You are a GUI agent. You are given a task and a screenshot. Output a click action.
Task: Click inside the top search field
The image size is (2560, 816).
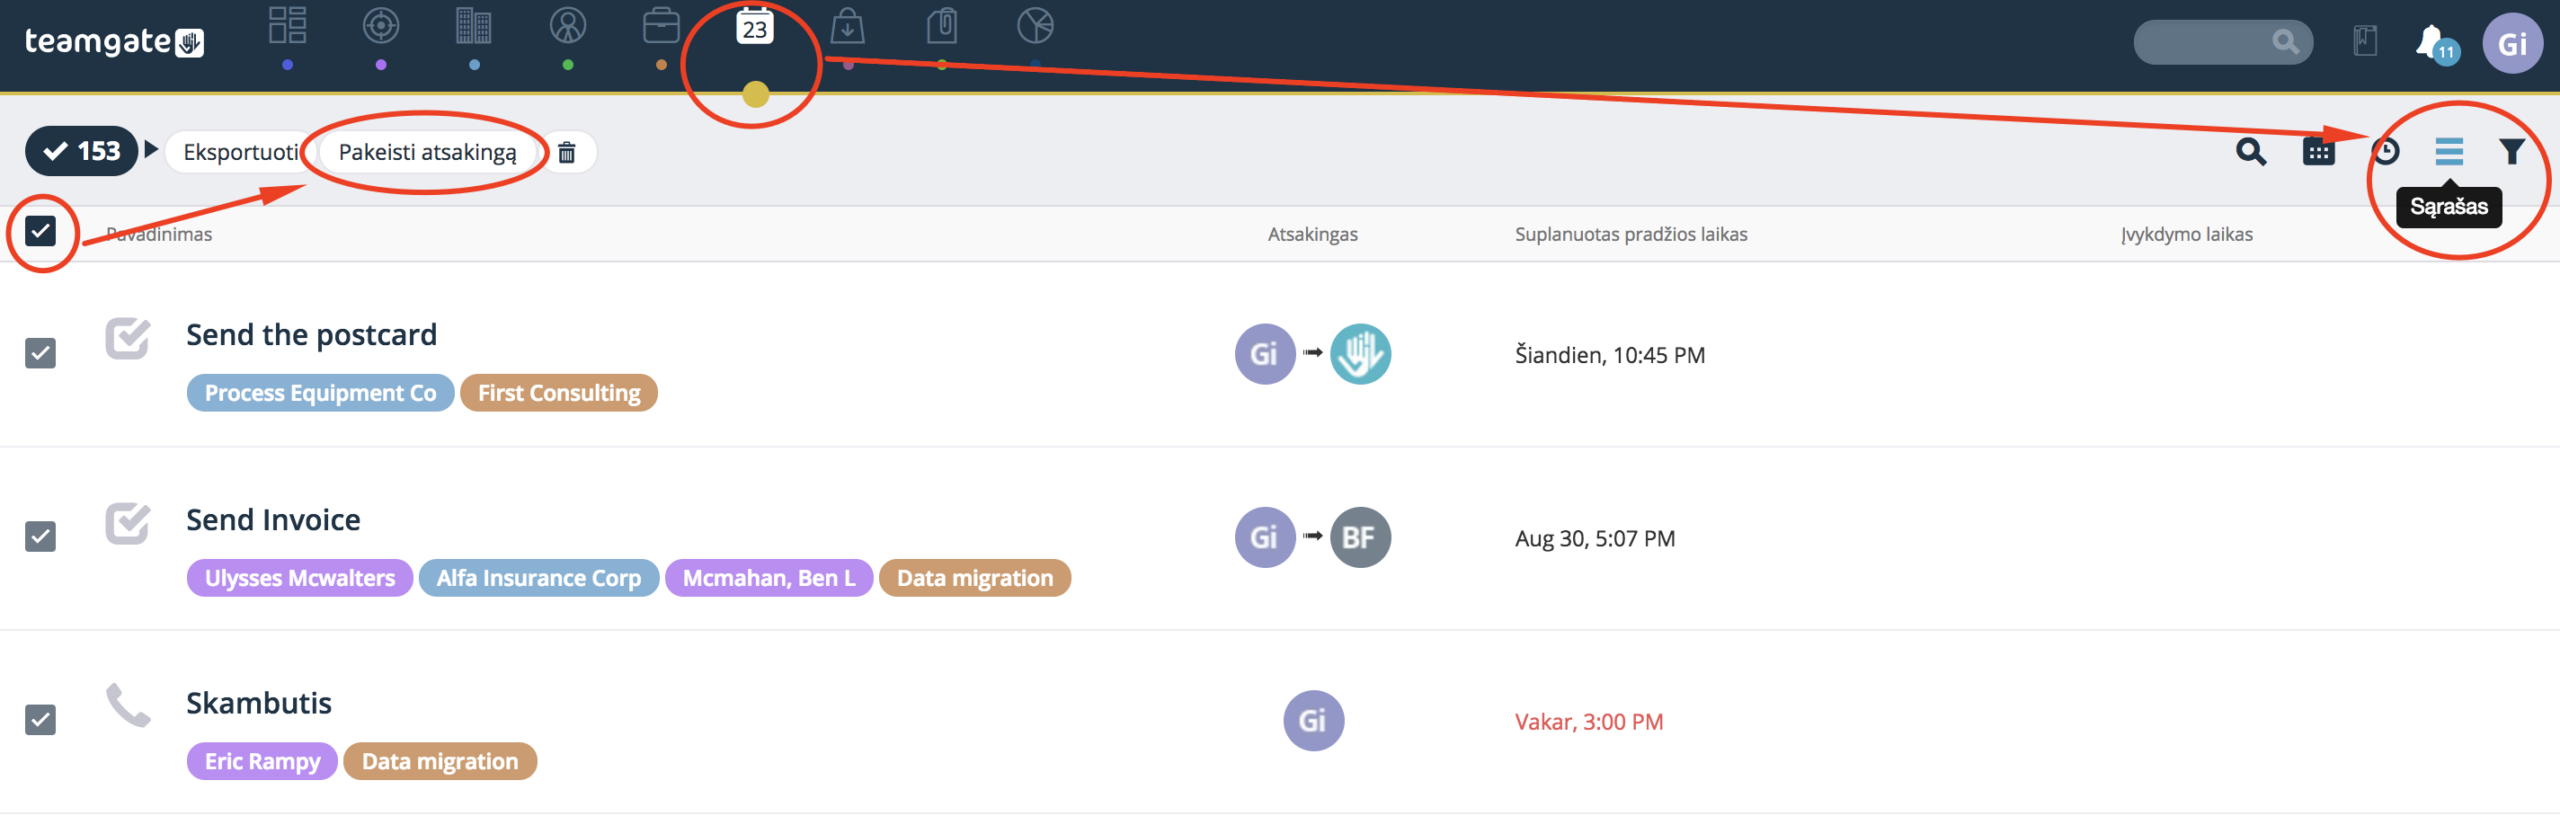pyautogui.click(x=2222, y=42)
